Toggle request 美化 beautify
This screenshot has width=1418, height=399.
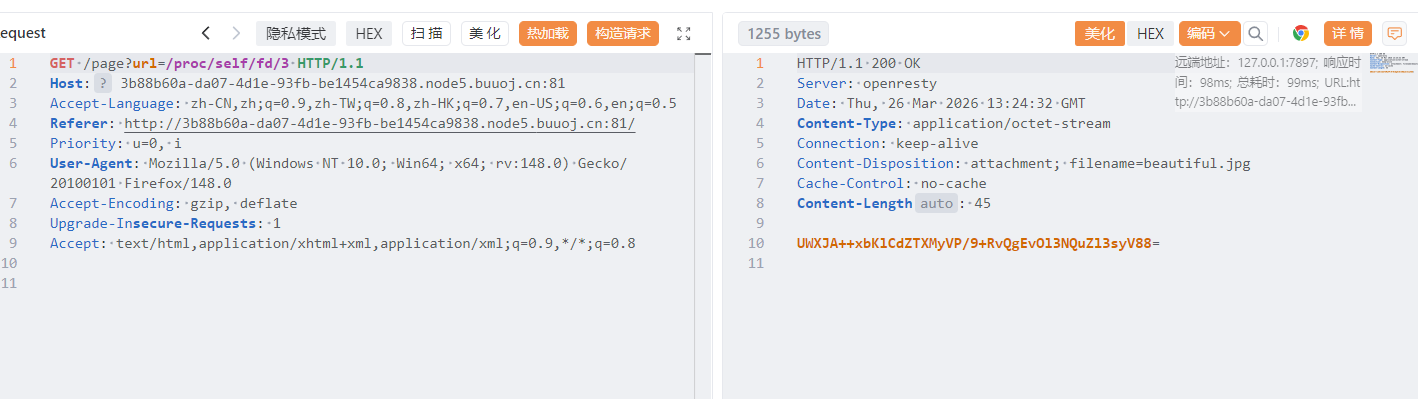point(485,33)
